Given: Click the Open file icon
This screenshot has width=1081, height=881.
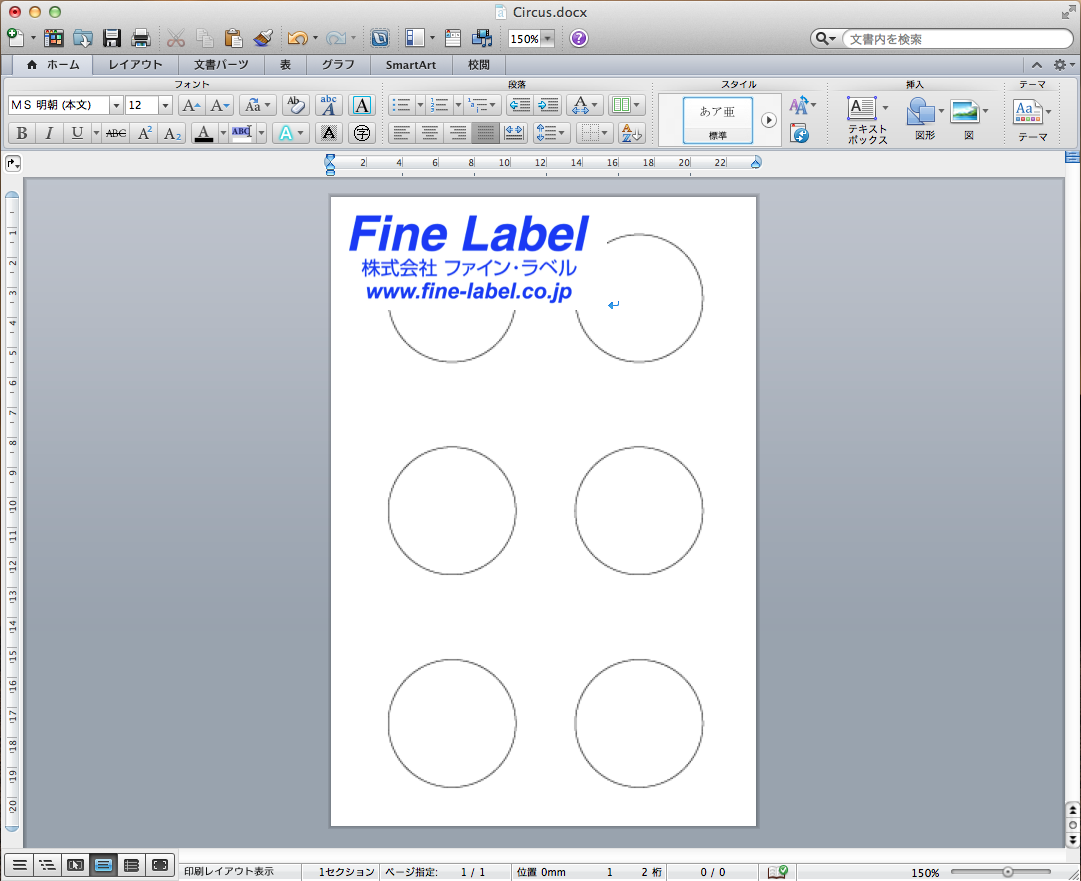Looking at the screenshot, I should tap(83, 38).
